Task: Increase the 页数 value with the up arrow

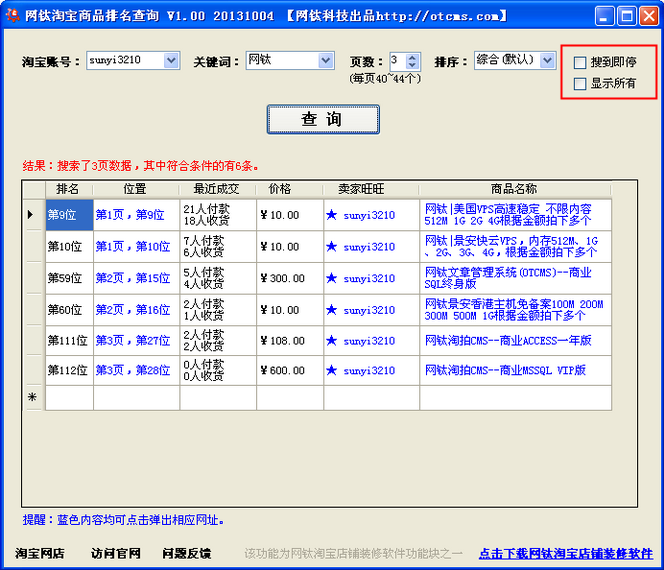Action: 412,58
